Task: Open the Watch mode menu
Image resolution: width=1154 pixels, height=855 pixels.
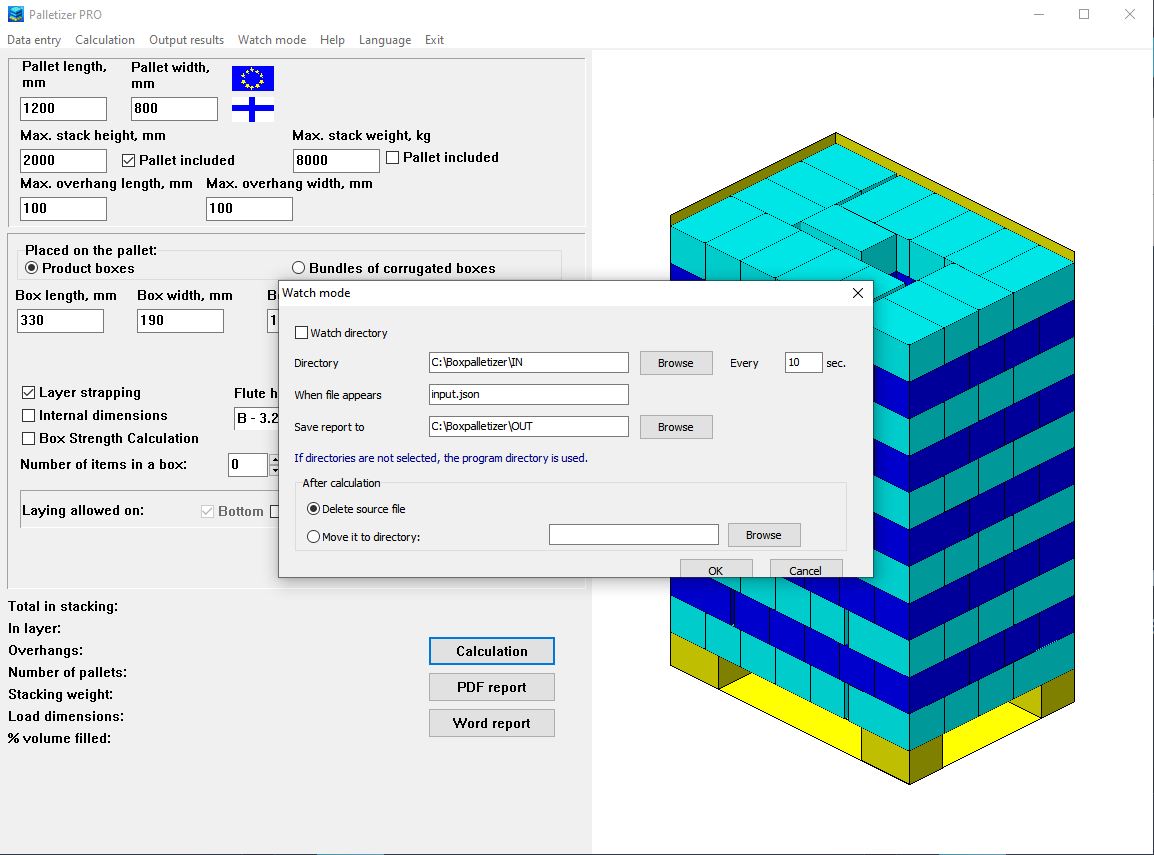Action: 272,40
